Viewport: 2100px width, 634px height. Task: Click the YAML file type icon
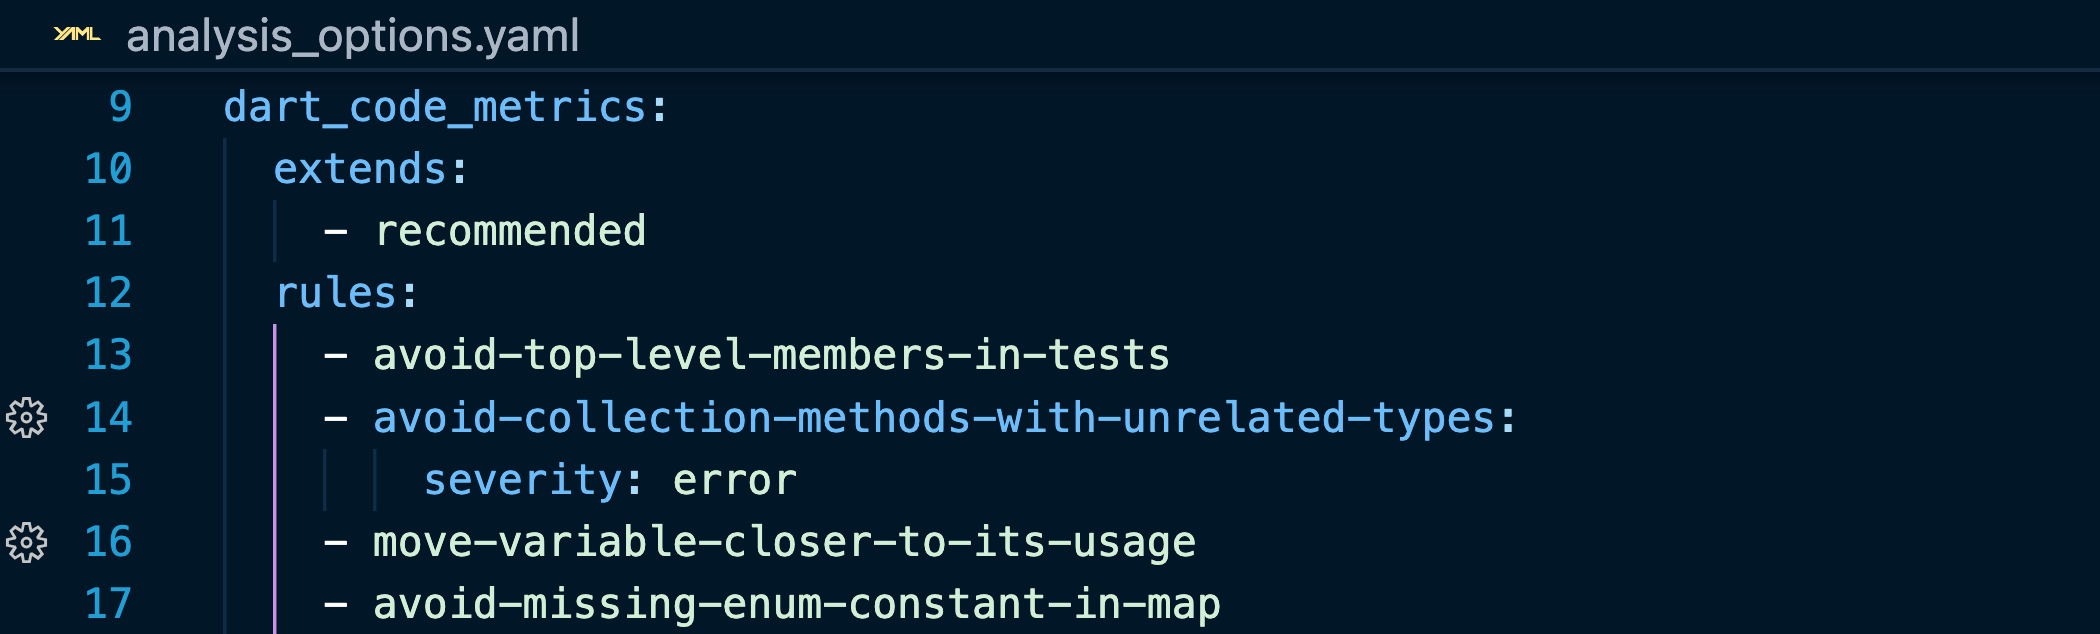(77, 35)
